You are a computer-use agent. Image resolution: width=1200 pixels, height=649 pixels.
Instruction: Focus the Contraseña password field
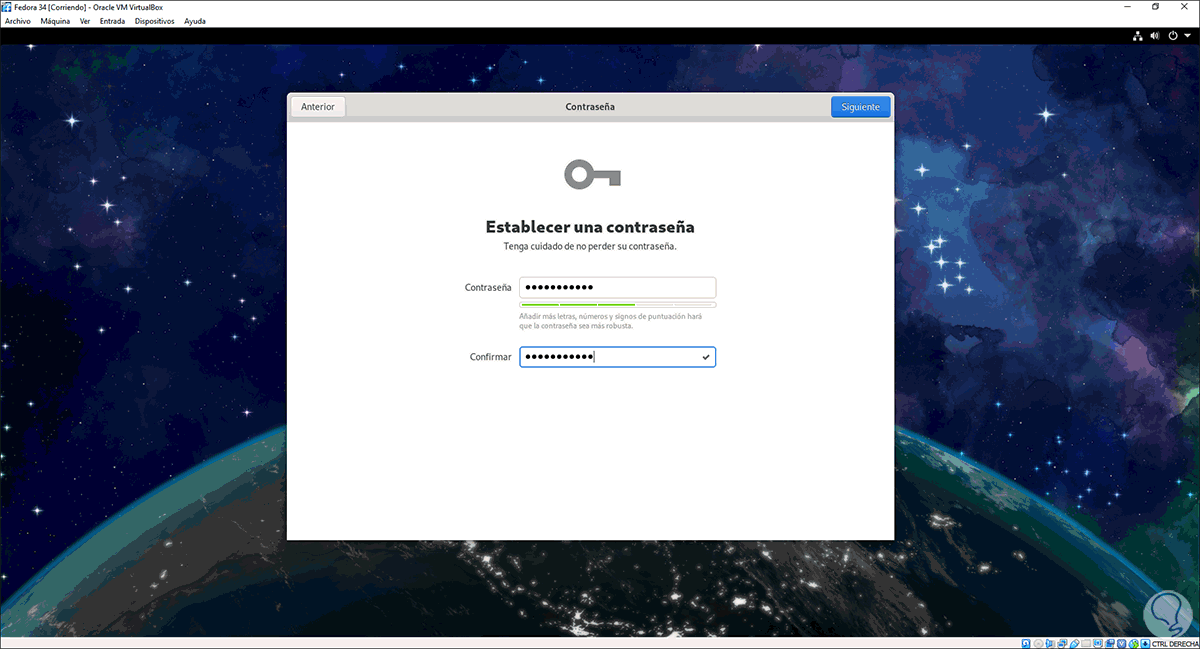[617, 287]
